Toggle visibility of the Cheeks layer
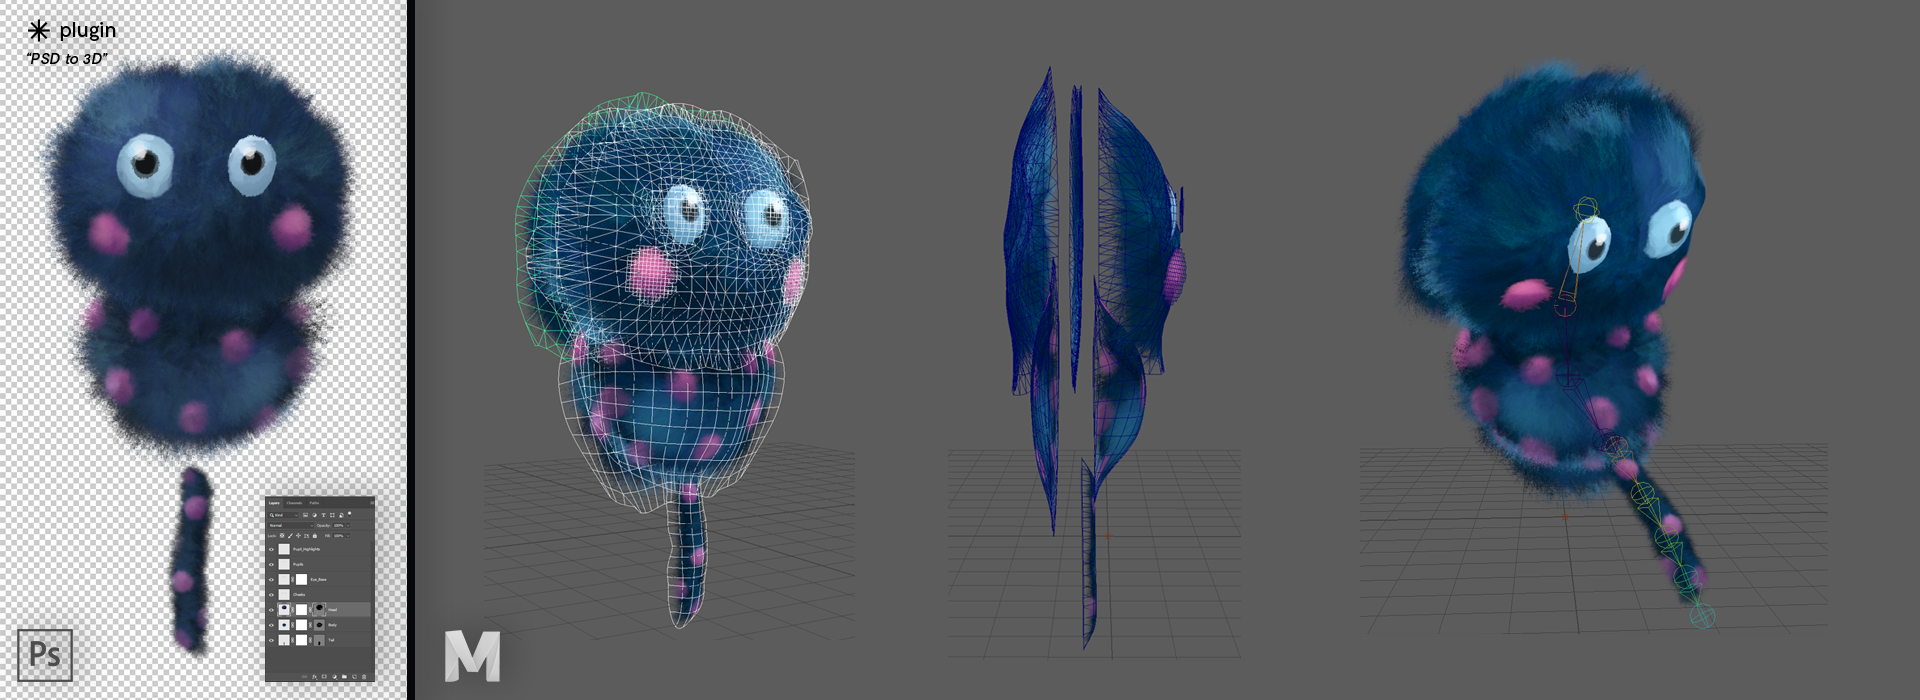1920x700 pixels. coord(271,594)
